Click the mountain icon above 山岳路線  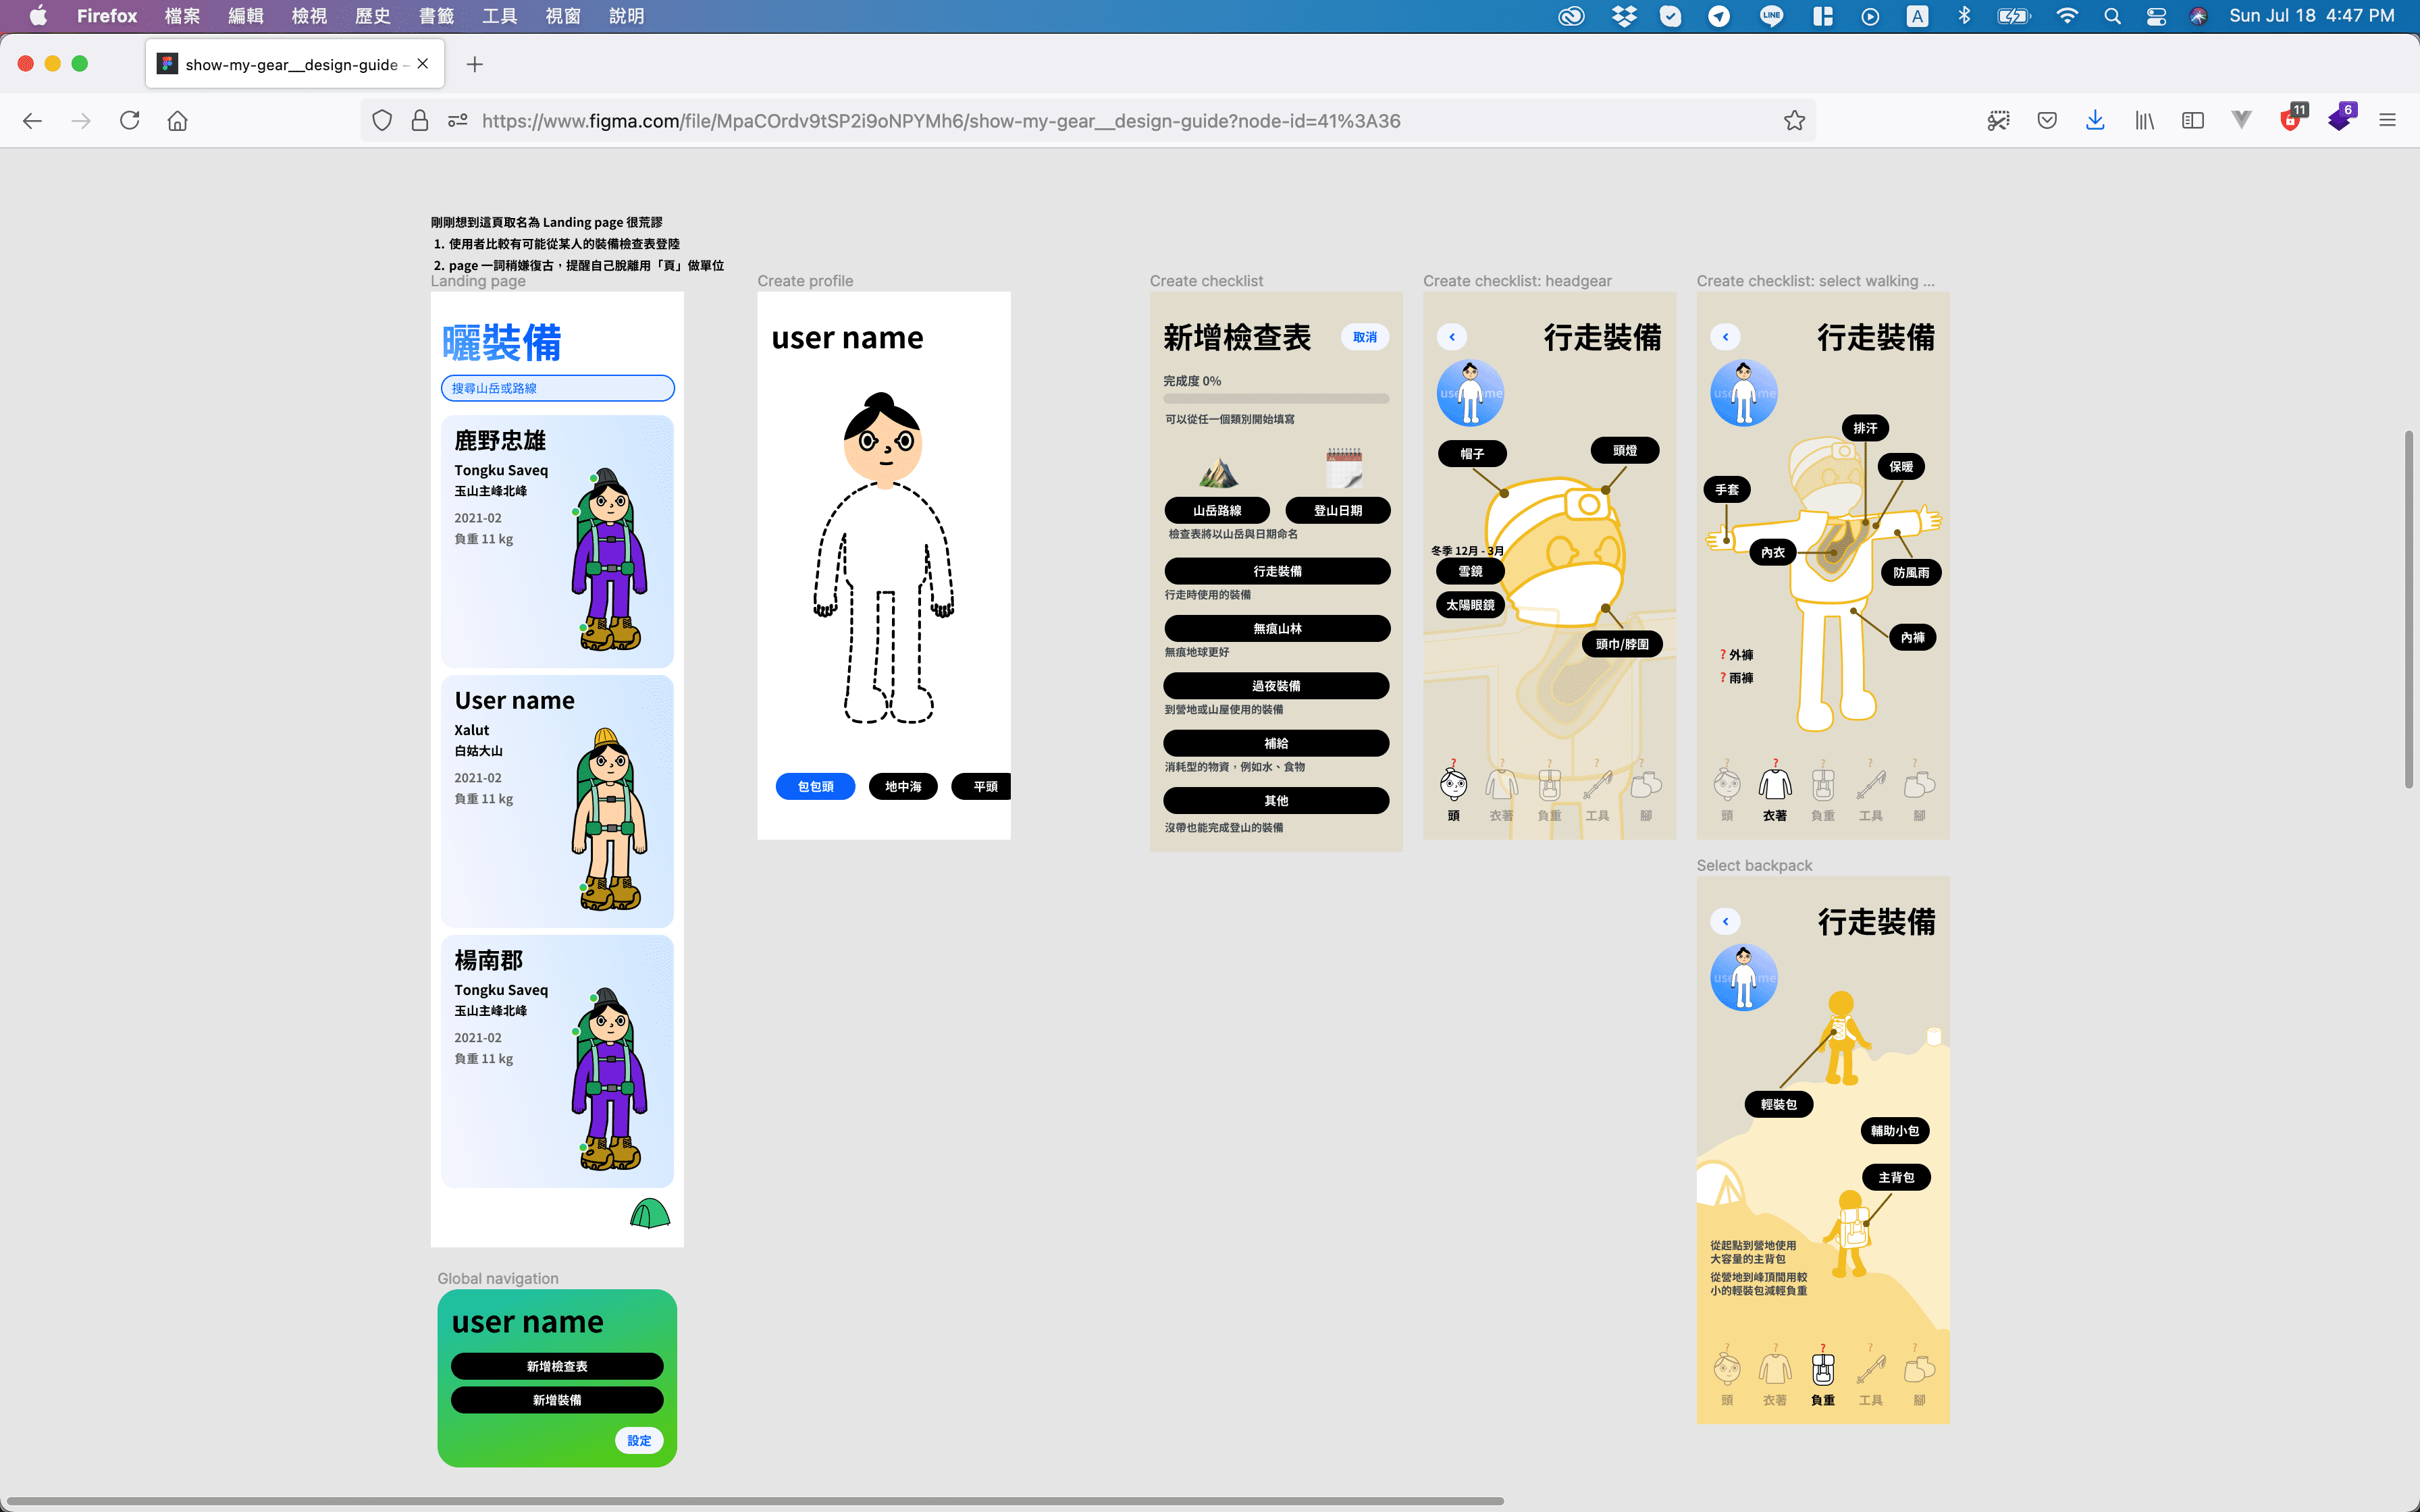coord(1218,471)
